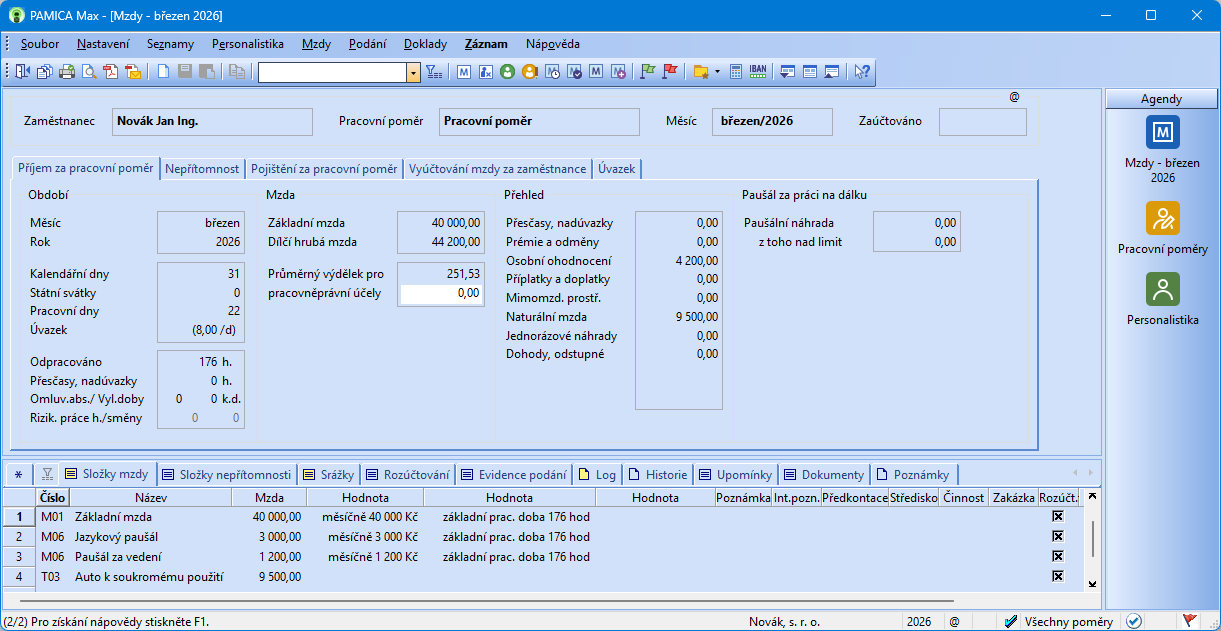Image resolution: width=1221 pixels, height=631 pixels.
Task: Mark the record with the green flag
Action: 648,71
